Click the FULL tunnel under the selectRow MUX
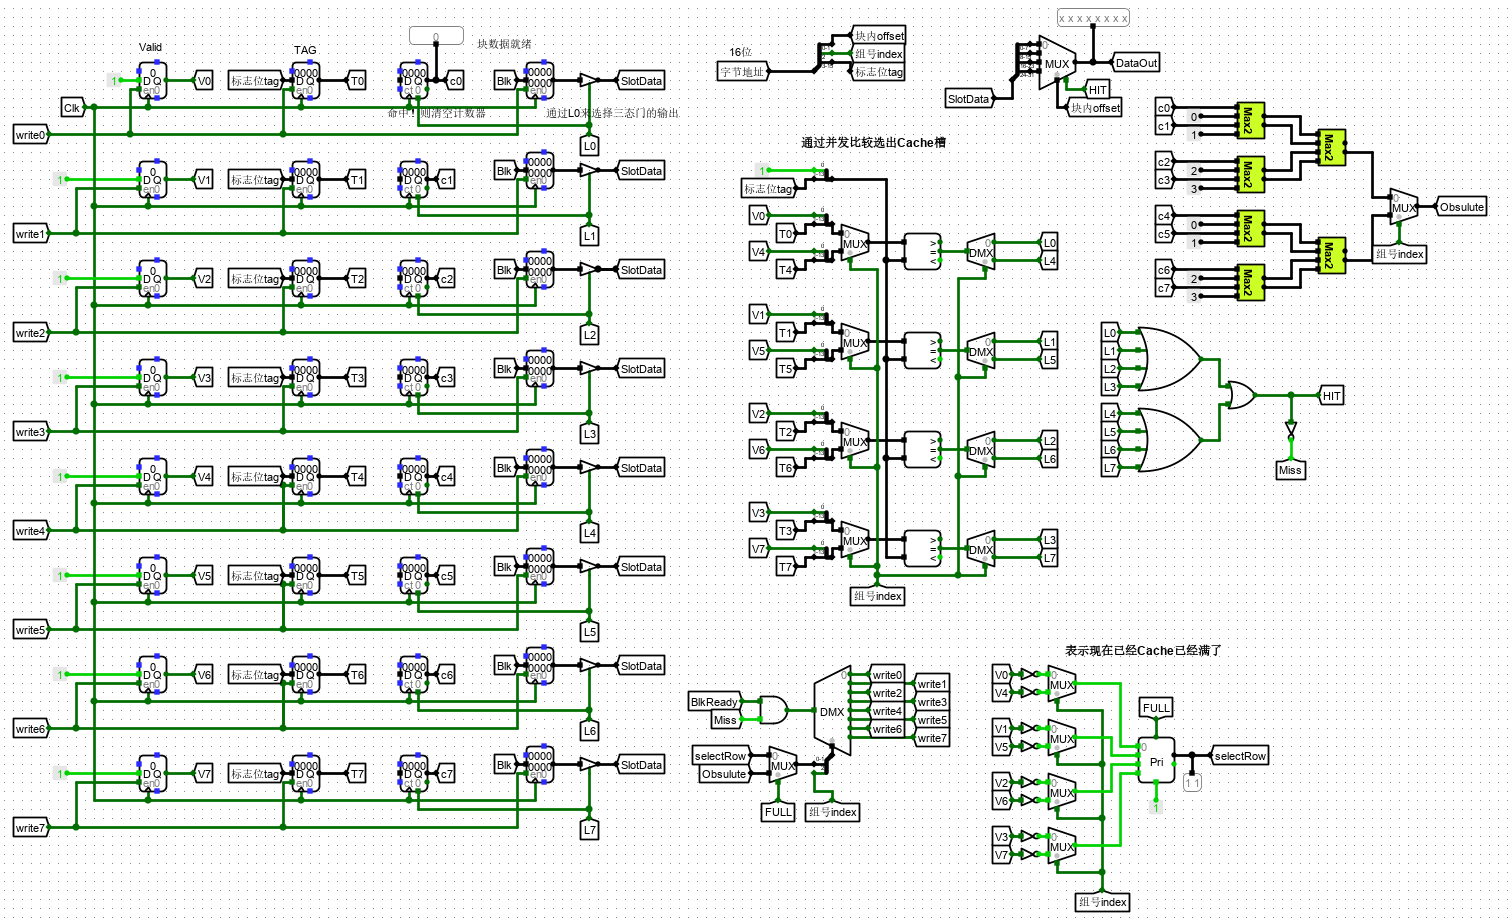This screenshot has width=1508, height=920. coord(778,812)
